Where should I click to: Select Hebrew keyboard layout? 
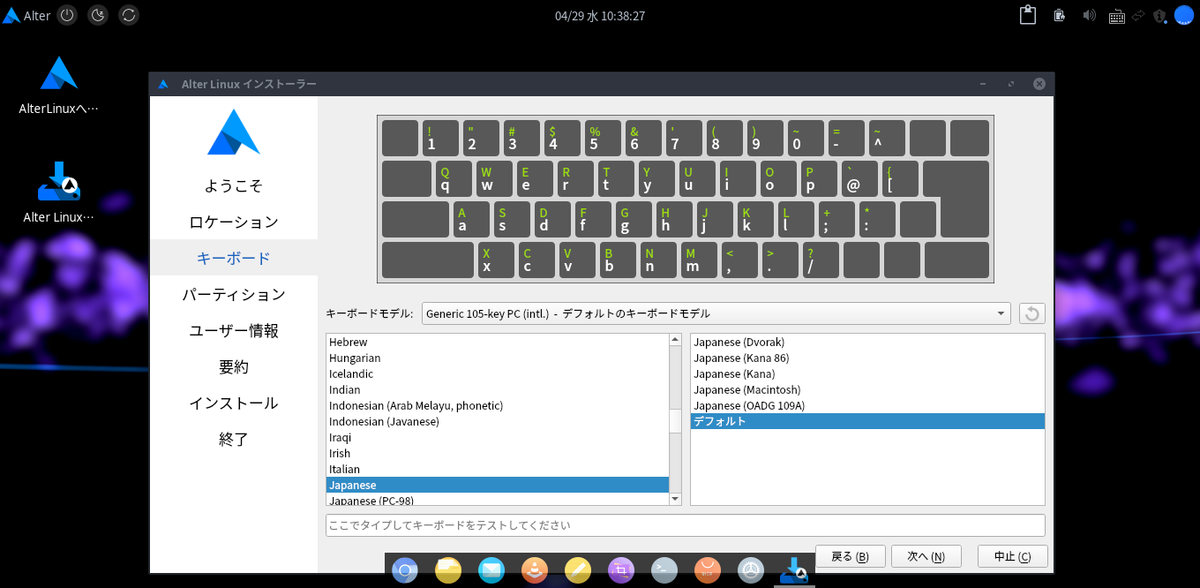click(x=497, y=342)
